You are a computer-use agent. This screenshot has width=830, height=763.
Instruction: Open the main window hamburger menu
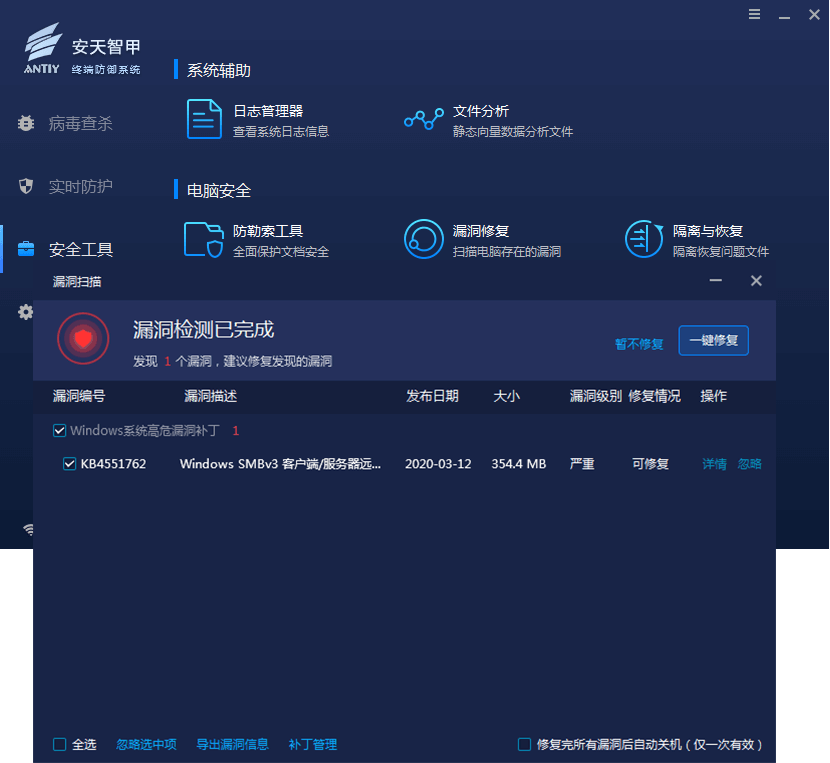[x=754, y=14]
